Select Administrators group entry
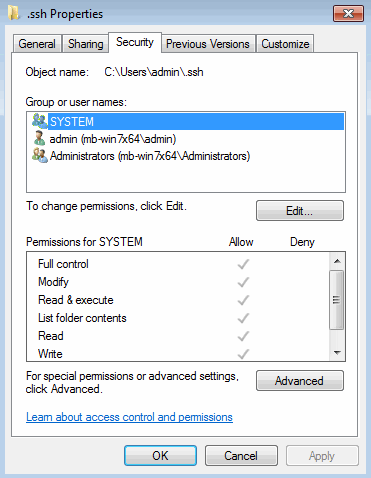 click(150, 156)
